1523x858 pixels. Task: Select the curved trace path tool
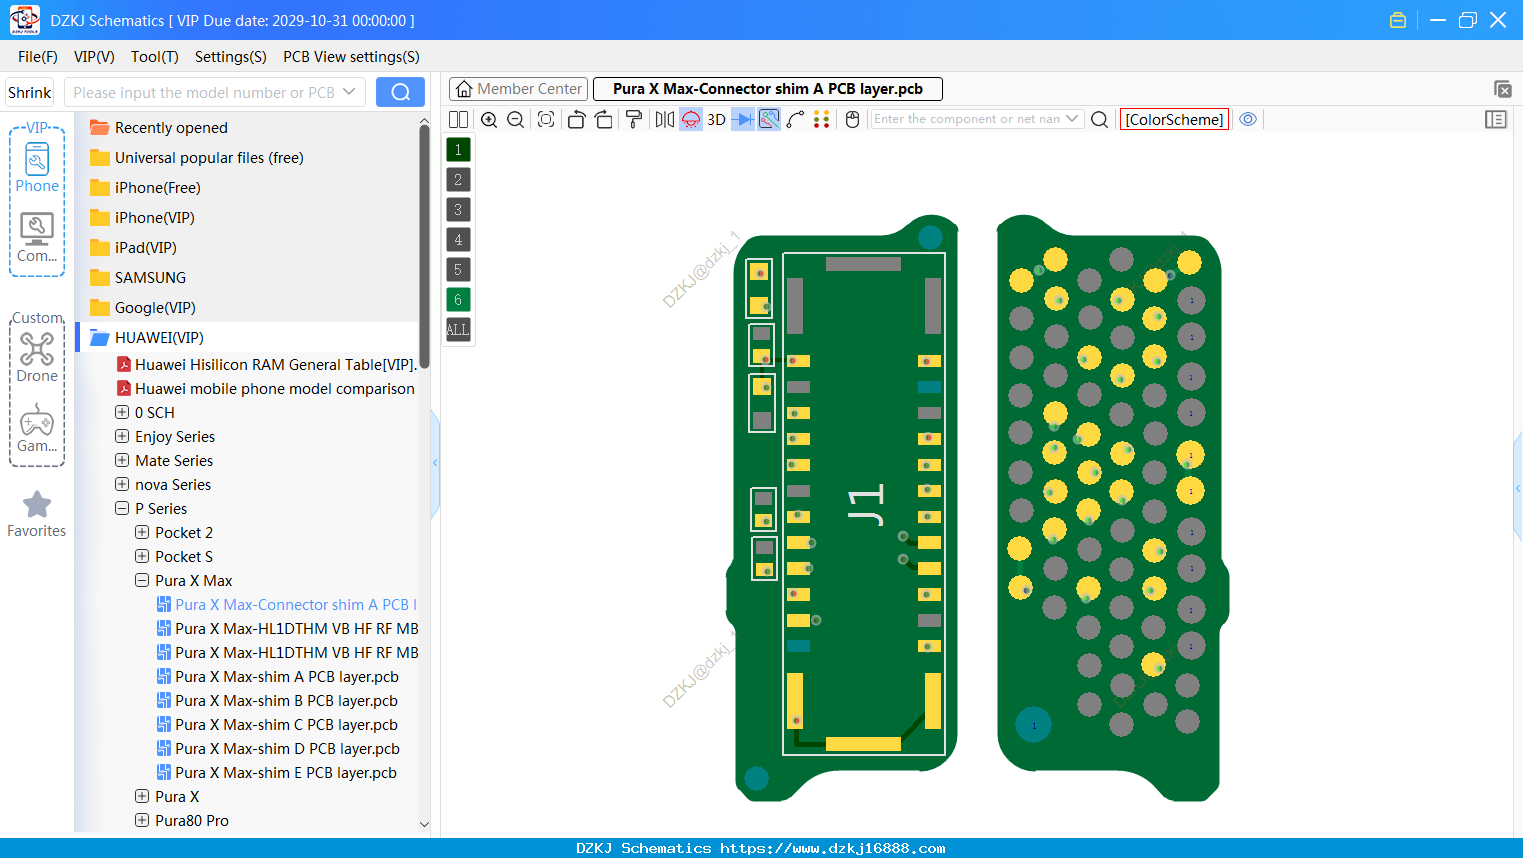(795, 119)
